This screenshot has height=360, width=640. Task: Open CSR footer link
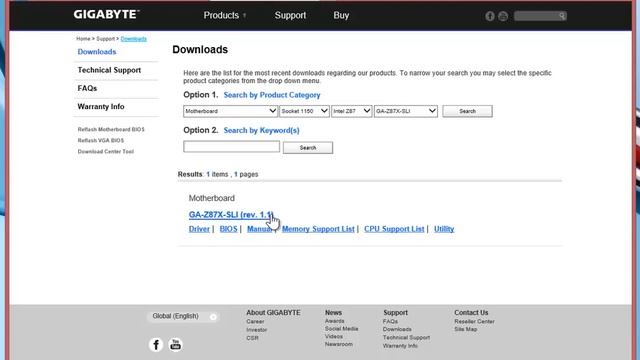[252, 338]
